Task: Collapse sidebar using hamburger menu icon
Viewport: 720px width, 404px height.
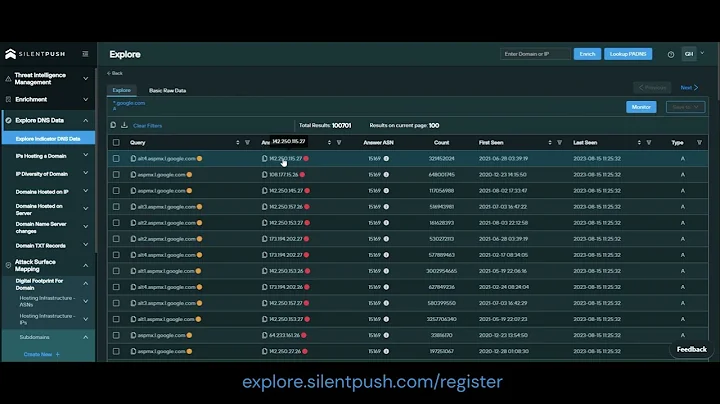Action: 85,54
